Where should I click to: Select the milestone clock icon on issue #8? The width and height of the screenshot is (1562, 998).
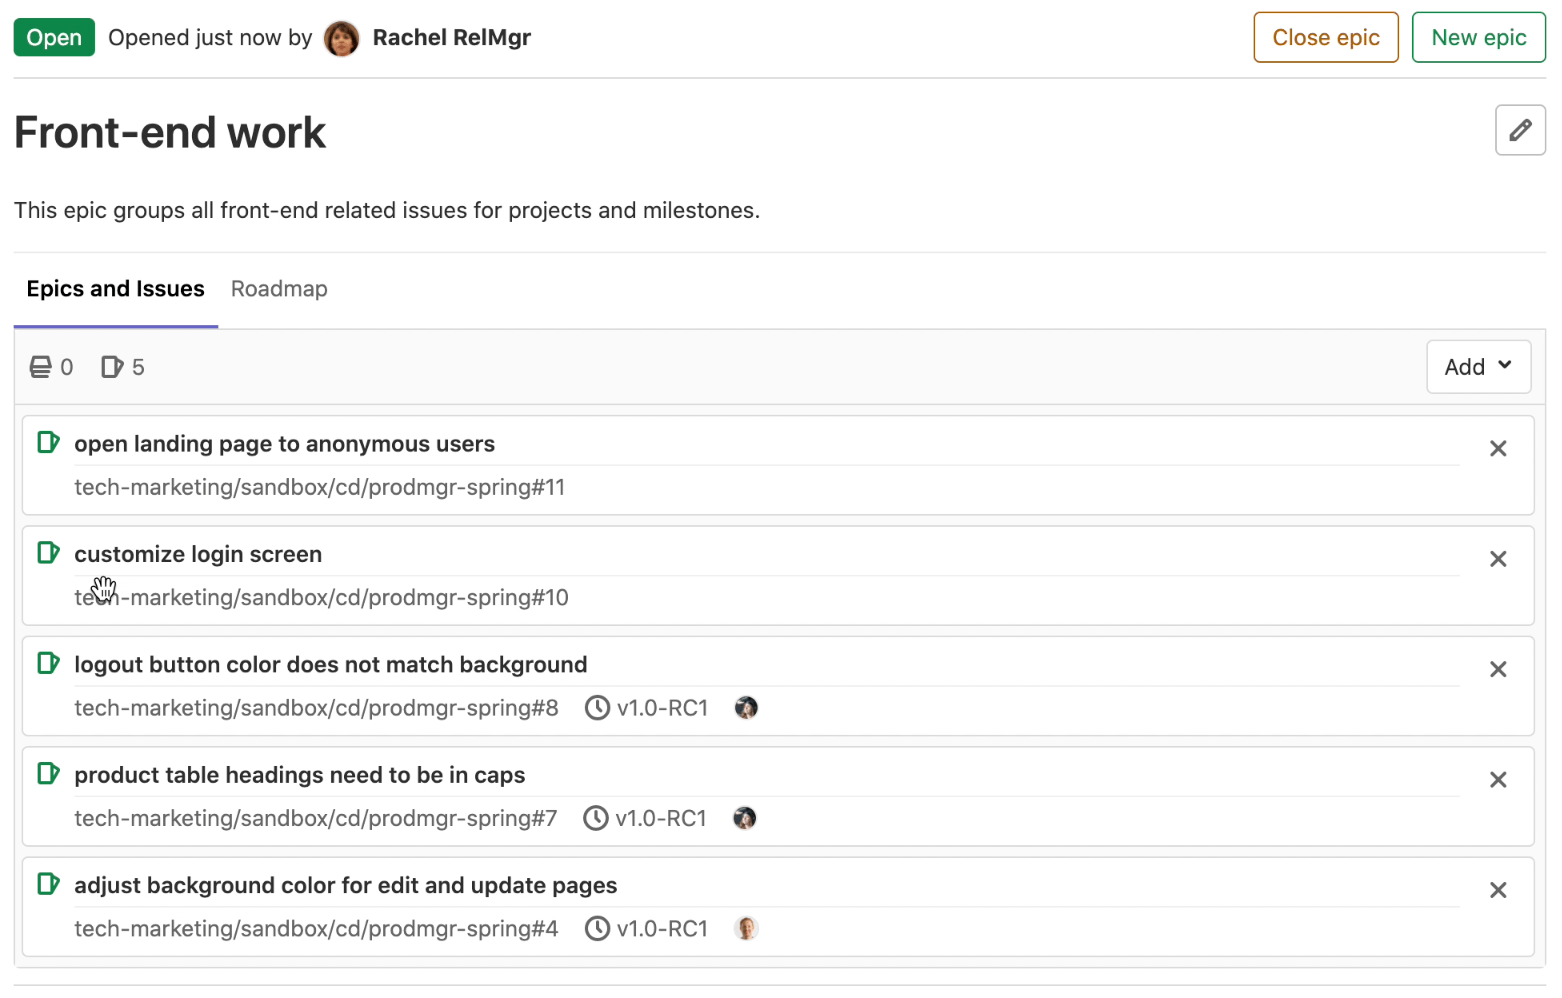[597, 707]
